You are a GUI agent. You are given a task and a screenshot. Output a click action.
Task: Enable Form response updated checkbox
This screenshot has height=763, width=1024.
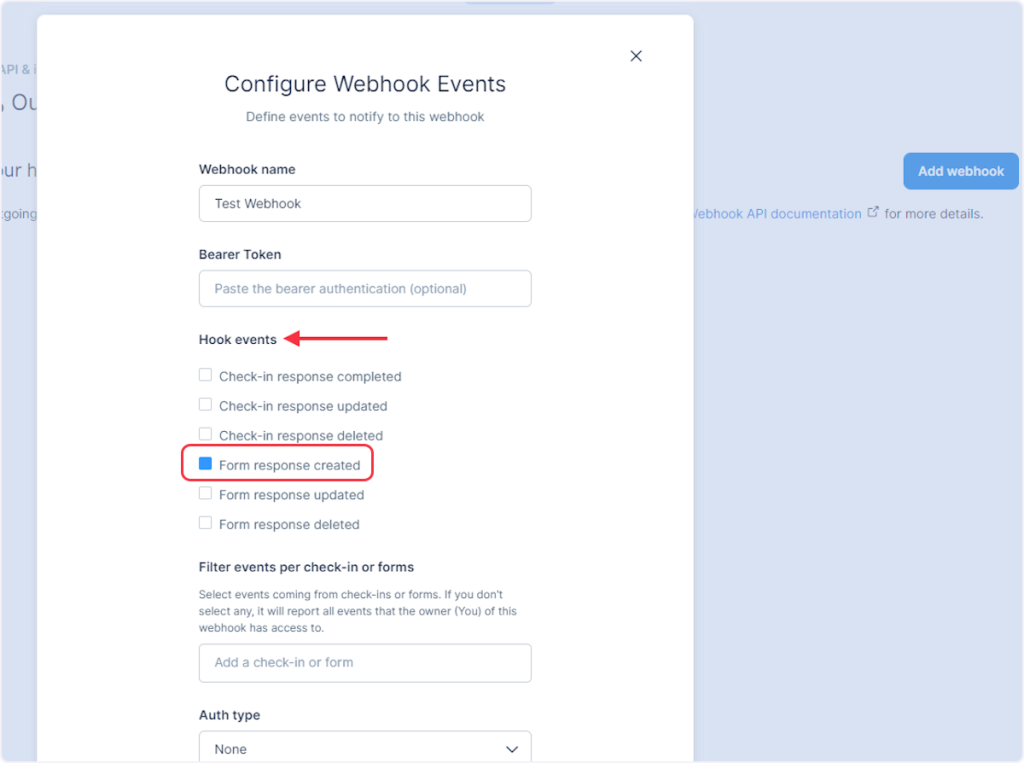(x=205, y=493)
